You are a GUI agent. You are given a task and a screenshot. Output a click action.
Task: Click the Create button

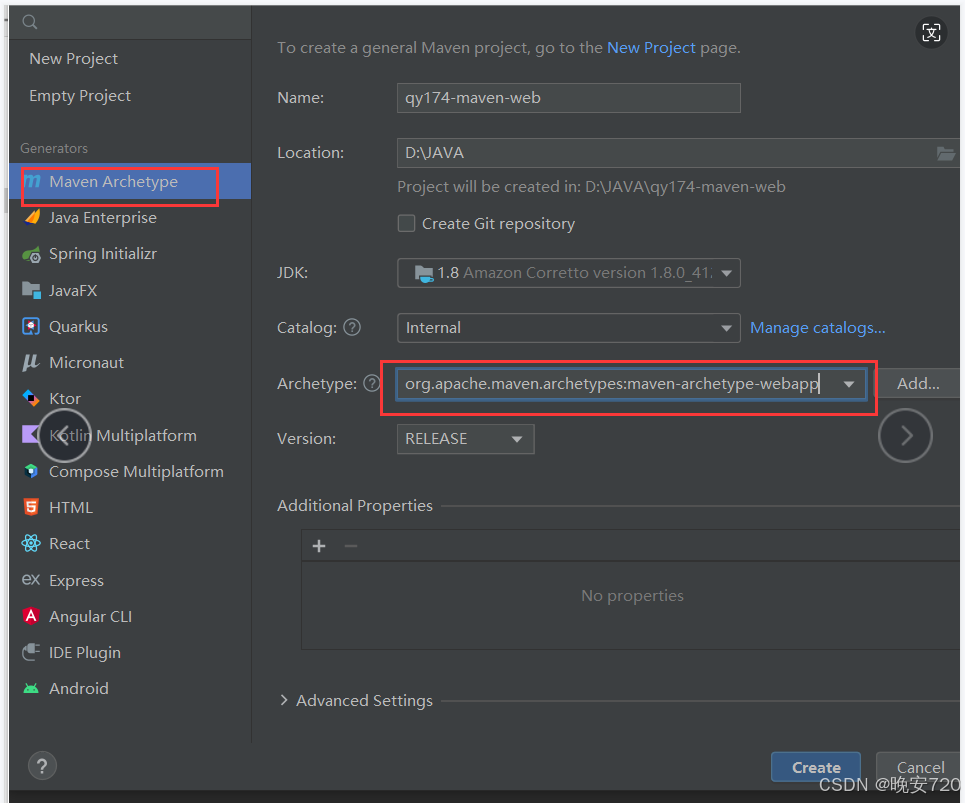point(815,767)
